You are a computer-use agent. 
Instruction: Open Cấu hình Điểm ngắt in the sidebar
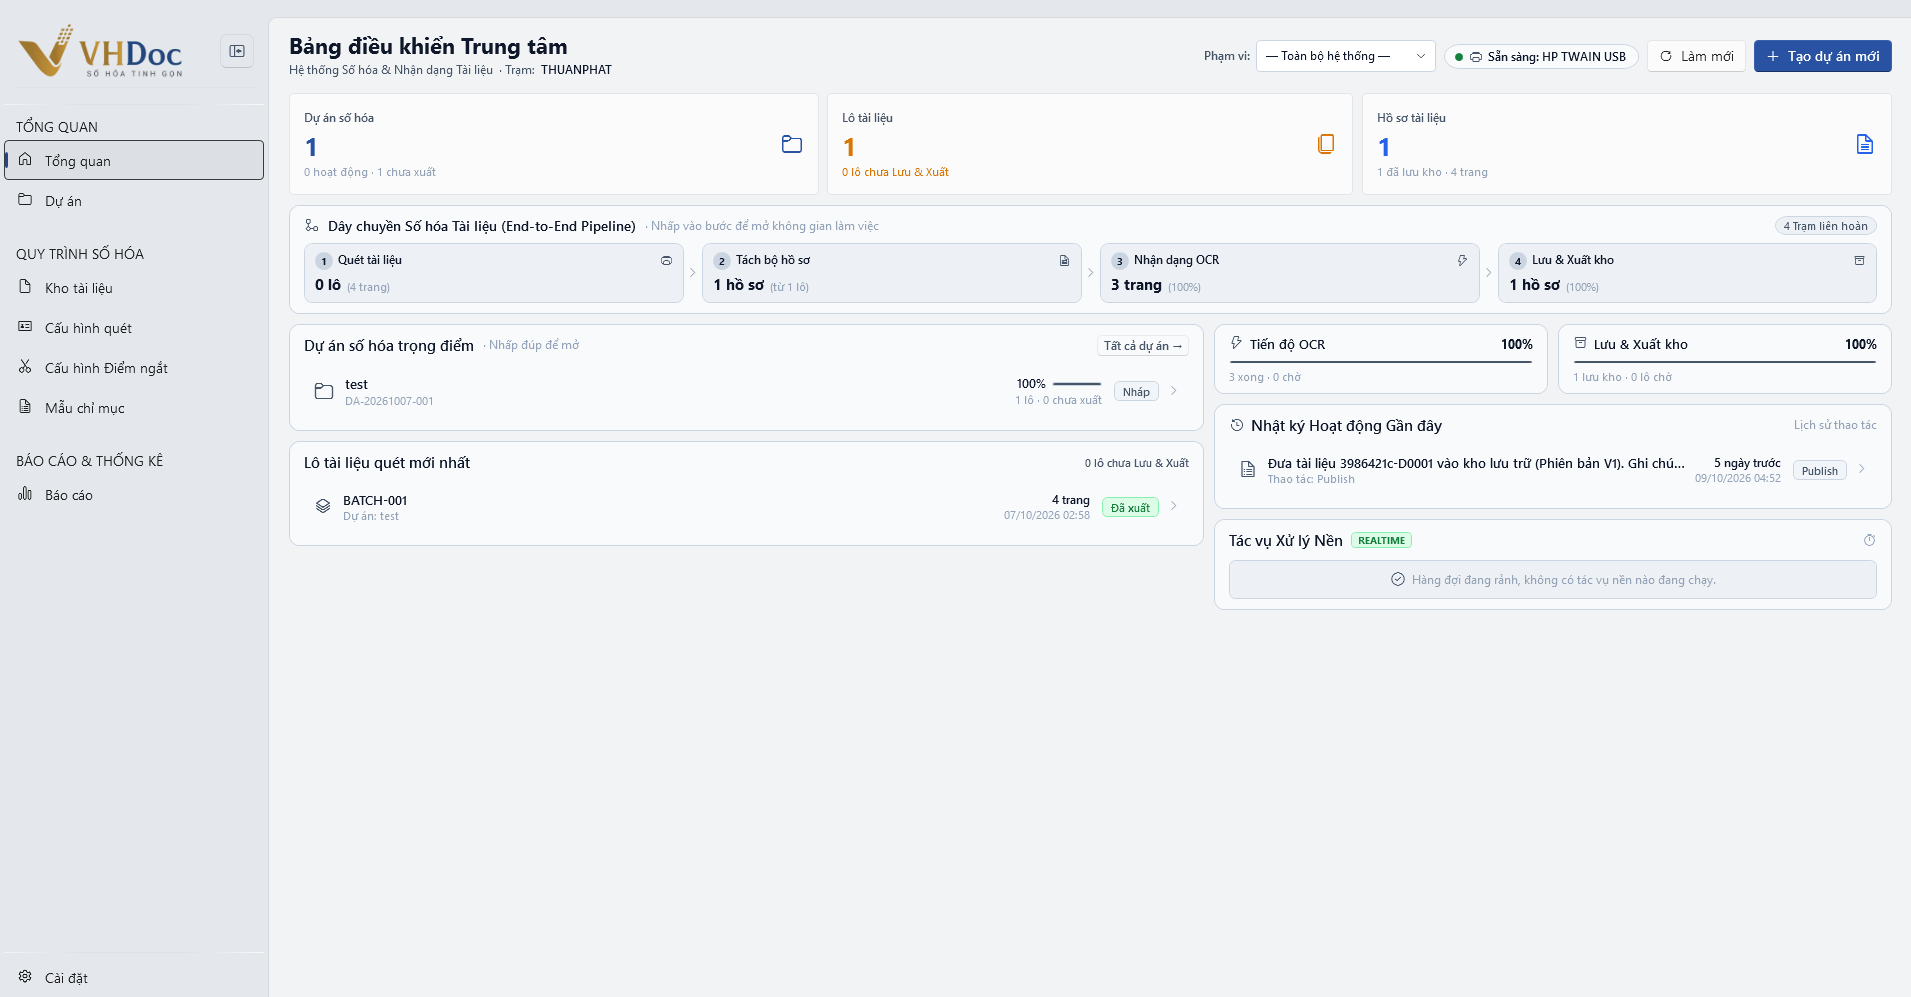pyautogui.click(x=134, y=368)
